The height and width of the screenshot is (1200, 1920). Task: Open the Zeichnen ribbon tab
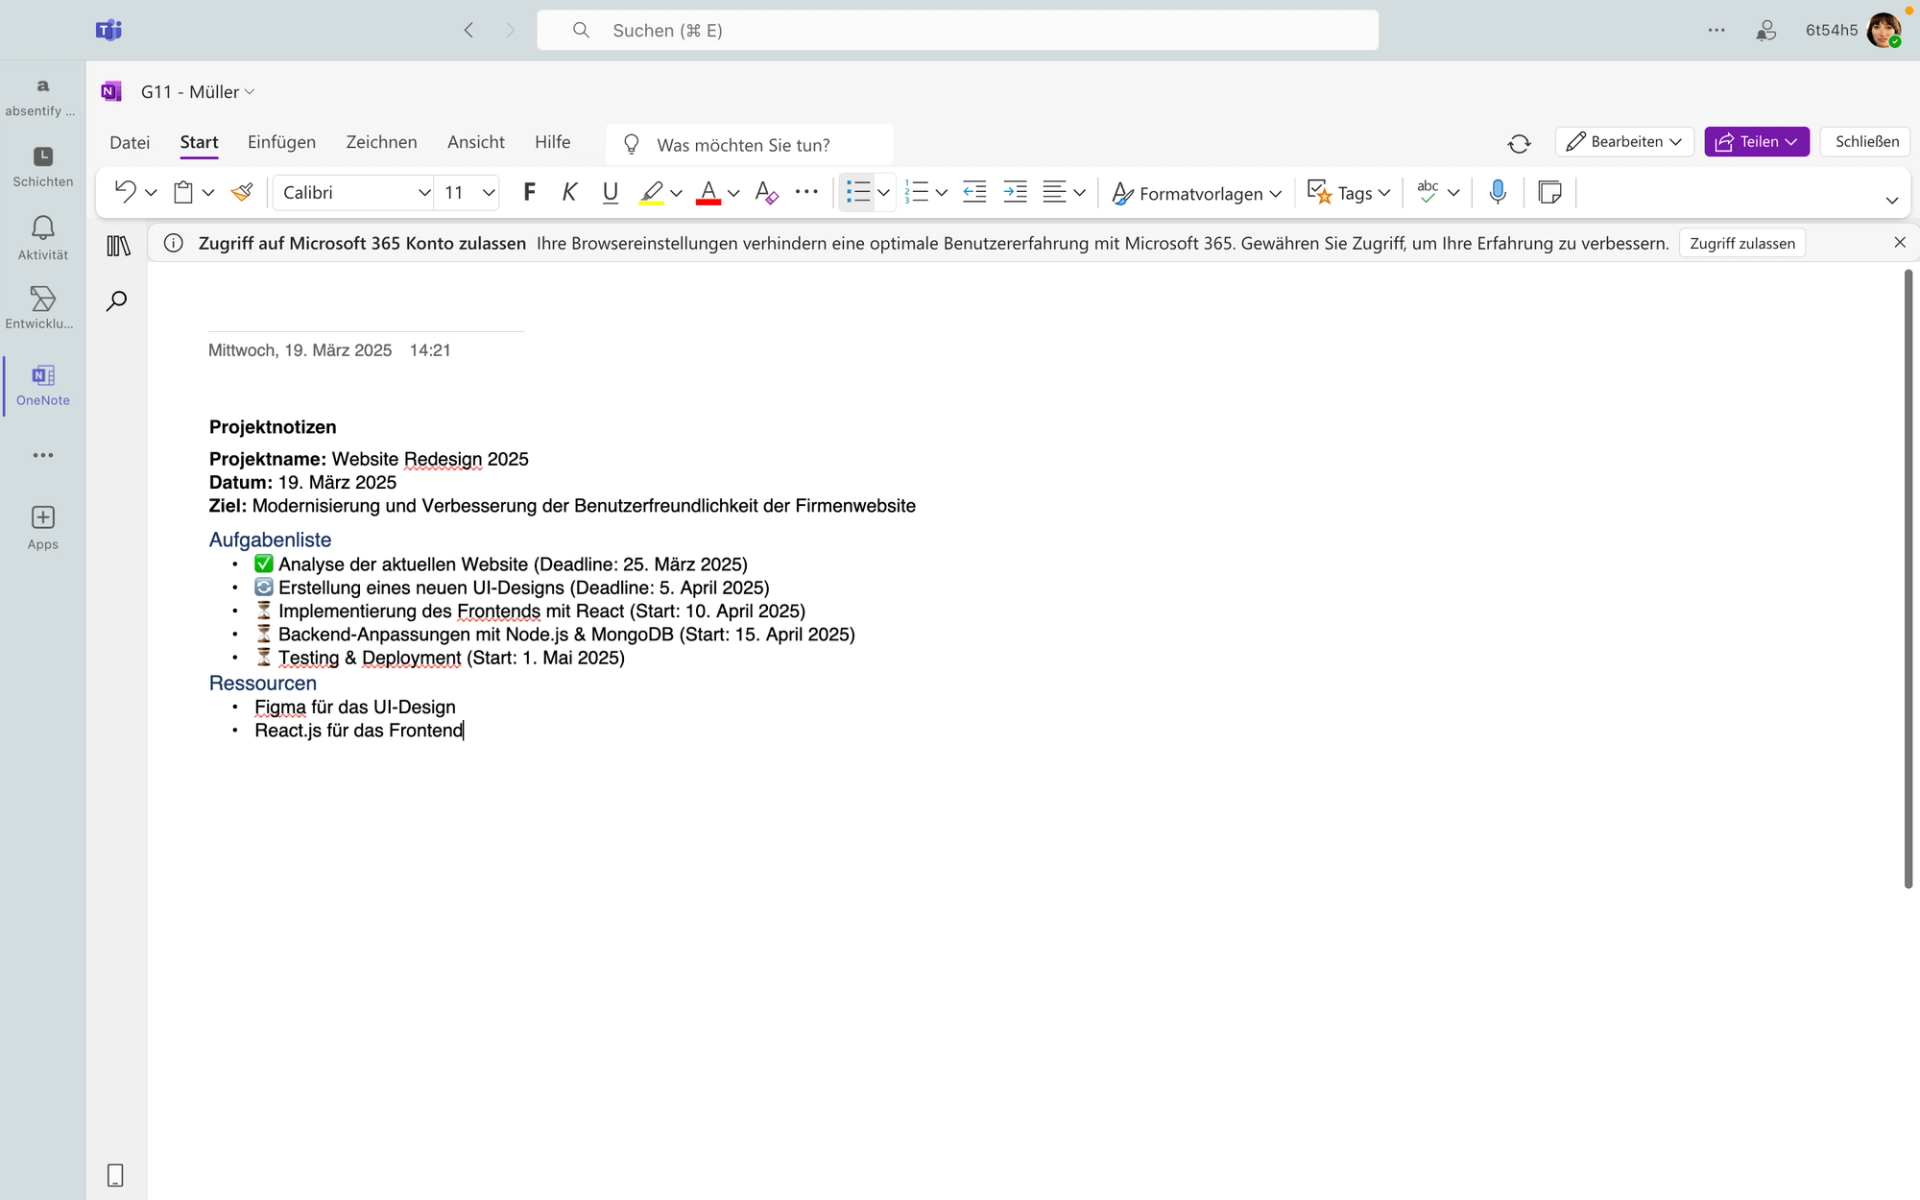point(381,142)
